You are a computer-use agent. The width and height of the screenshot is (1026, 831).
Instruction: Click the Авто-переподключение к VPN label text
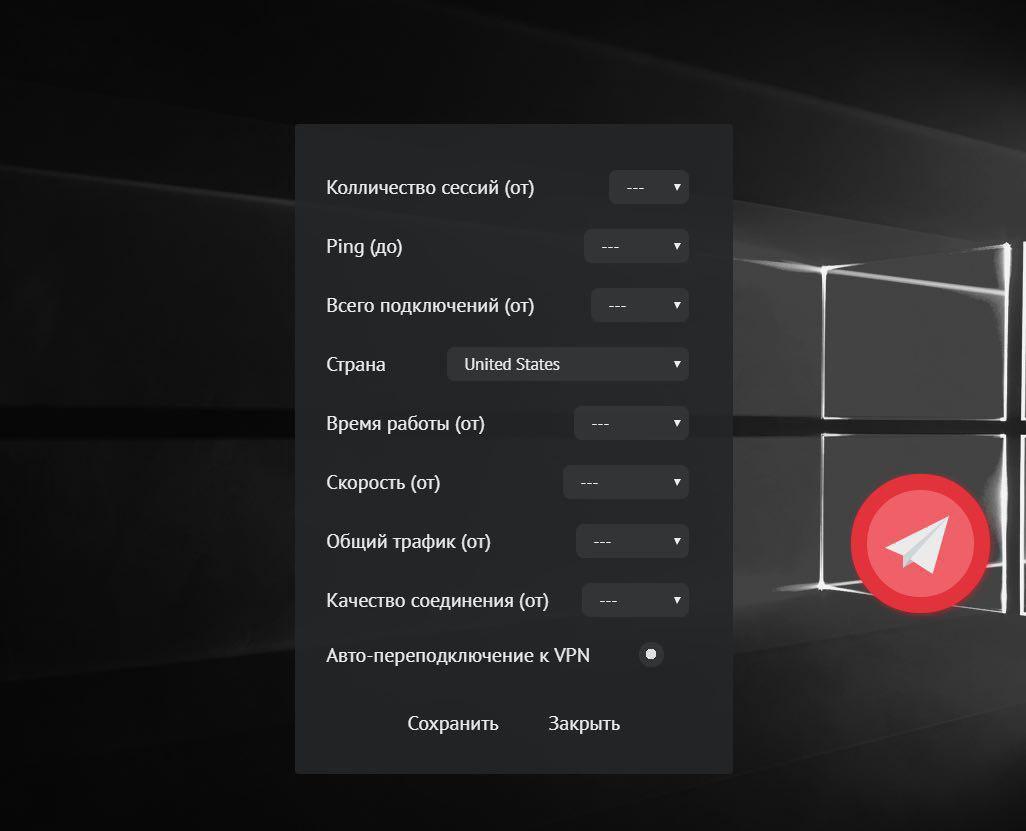pos(458,656)
